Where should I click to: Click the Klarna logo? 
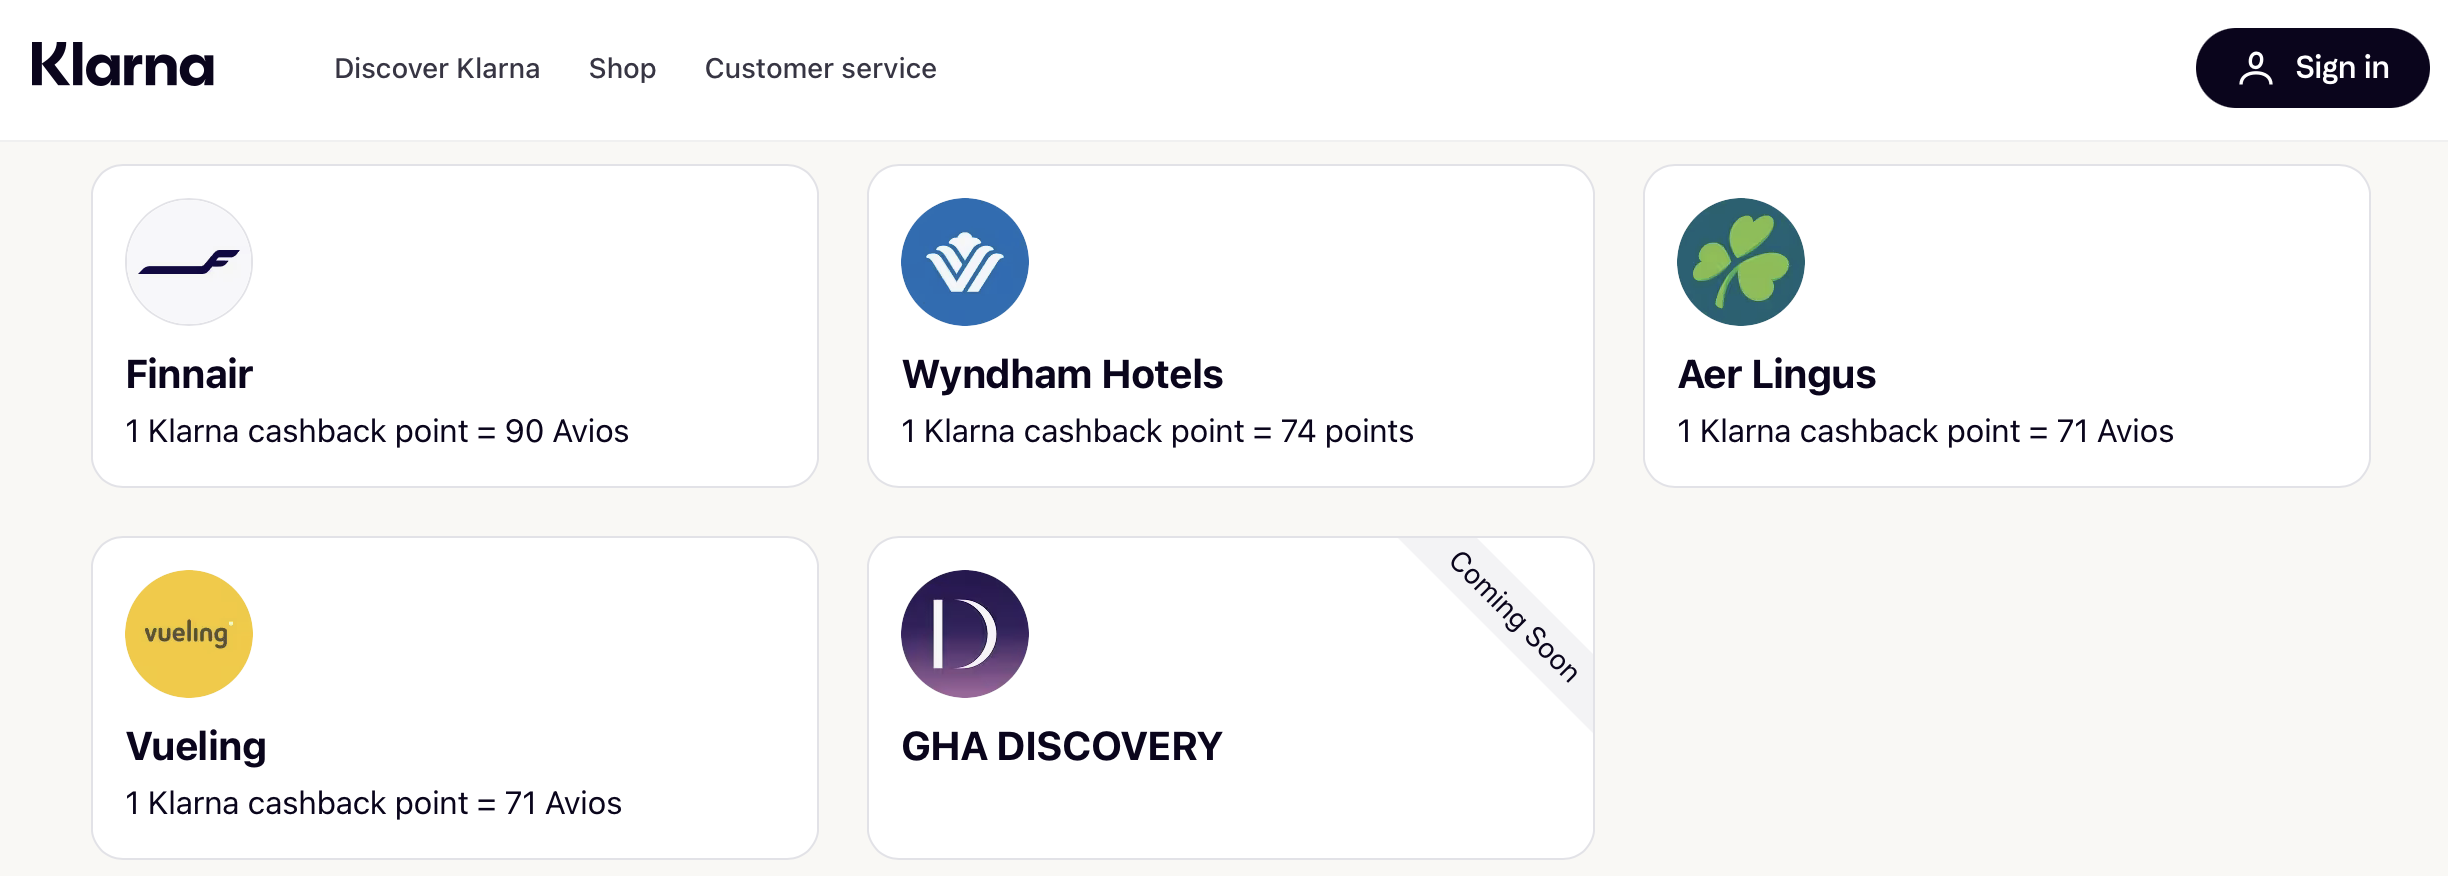pos(123,66)
